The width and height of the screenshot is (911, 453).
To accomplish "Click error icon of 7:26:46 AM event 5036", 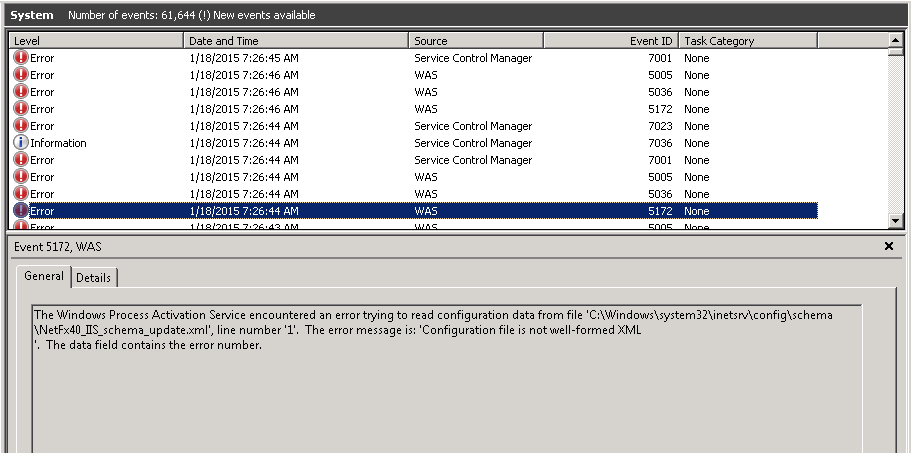I will (x=21, y=92).
